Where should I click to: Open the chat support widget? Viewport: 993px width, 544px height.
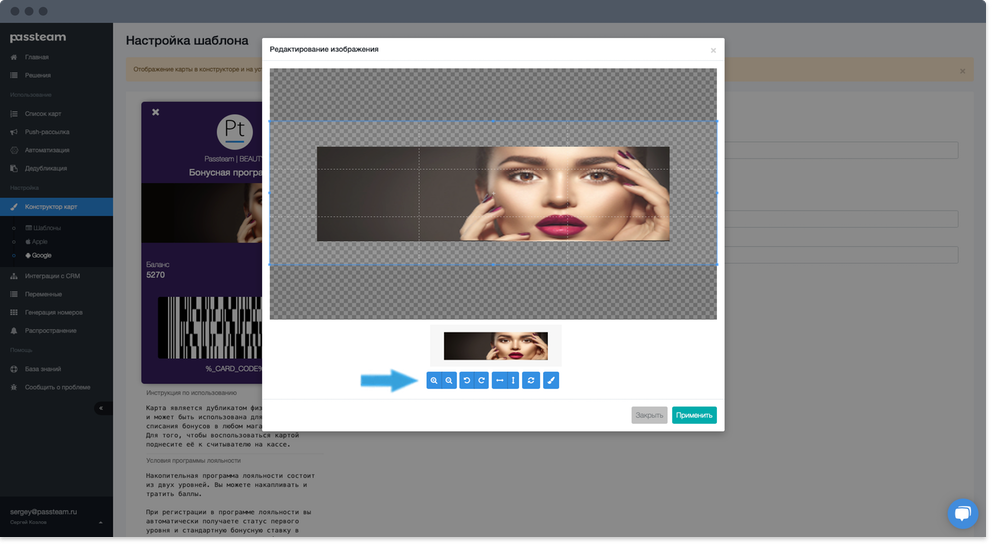click(963, 513)
